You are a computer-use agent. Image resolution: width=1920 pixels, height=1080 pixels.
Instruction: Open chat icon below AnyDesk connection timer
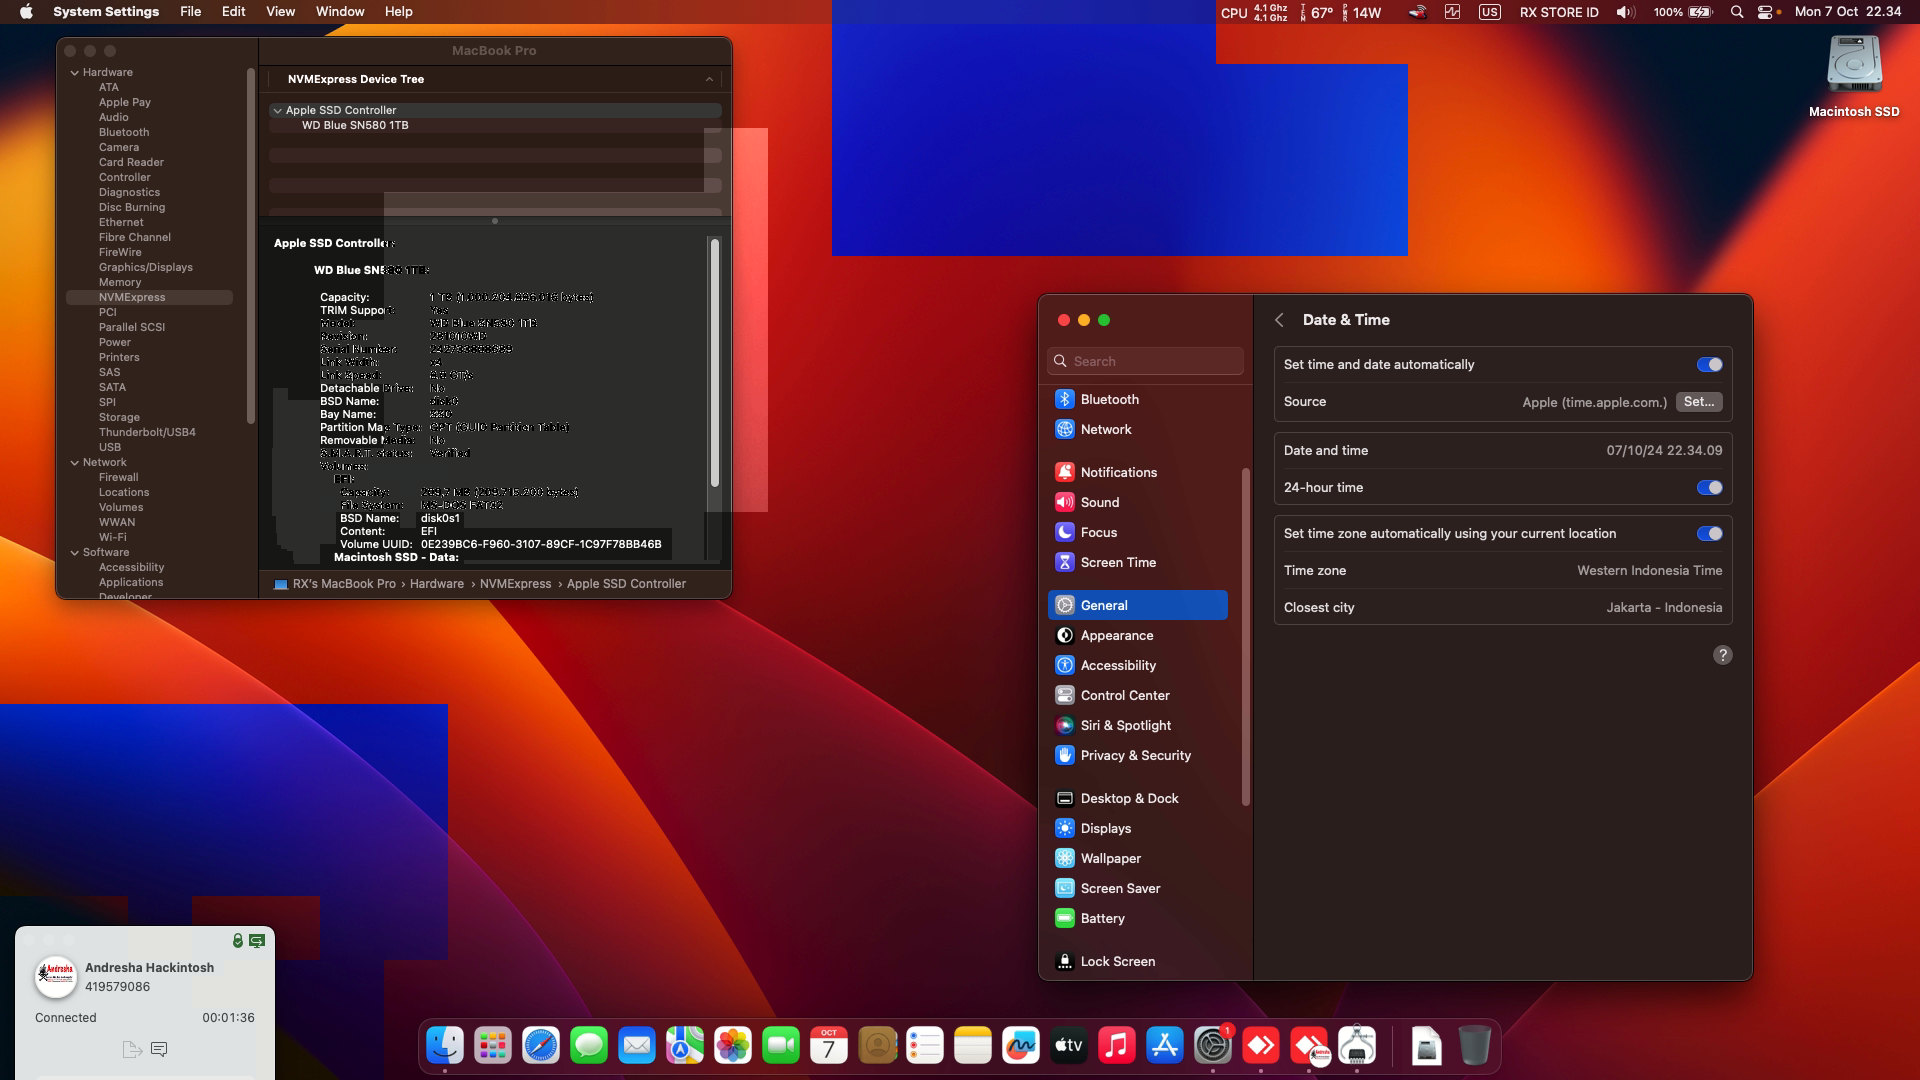159,1049
